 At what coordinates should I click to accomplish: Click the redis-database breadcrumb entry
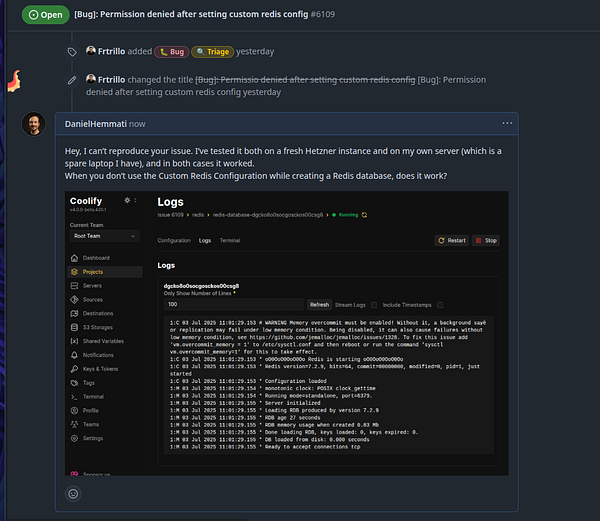pyautogui.click(x=268, y=215)
